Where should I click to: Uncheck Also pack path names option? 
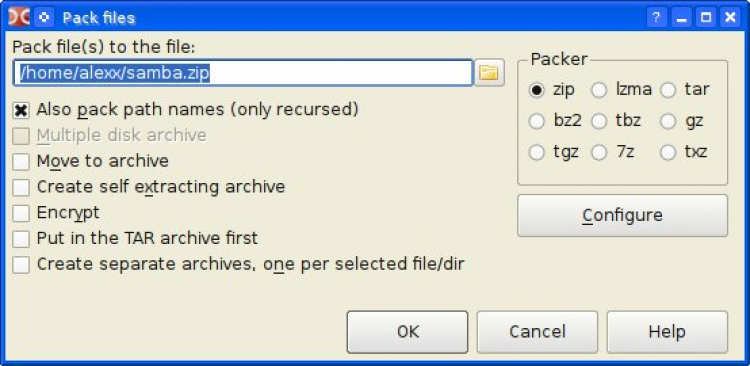21,111
